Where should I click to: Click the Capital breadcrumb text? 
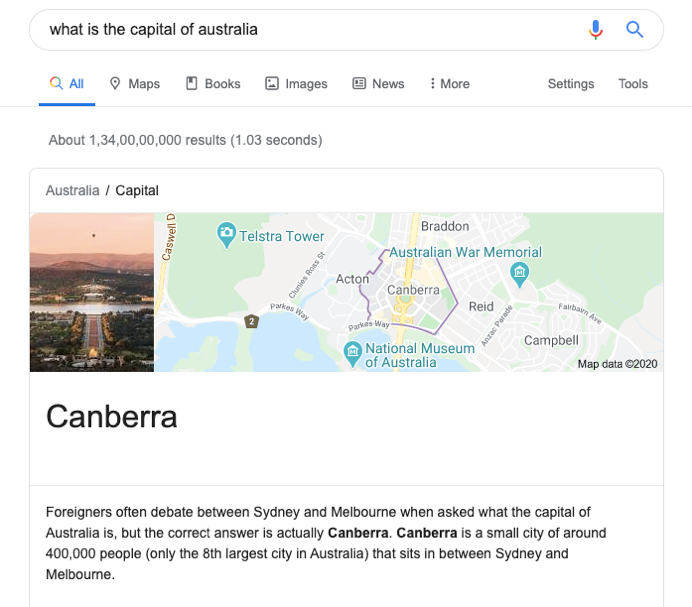pos(137,190)
